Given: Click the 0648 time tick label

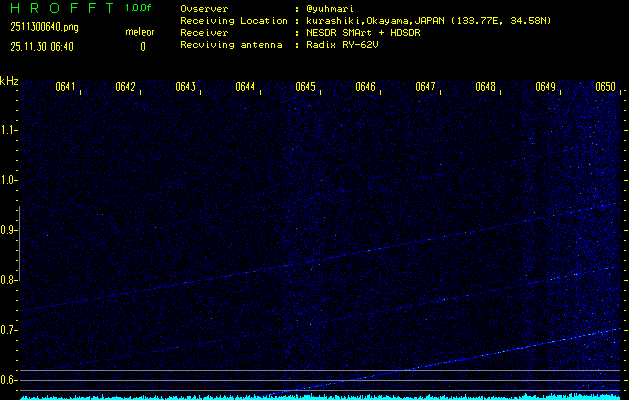Looking at the screenshot, I should 485,87.
